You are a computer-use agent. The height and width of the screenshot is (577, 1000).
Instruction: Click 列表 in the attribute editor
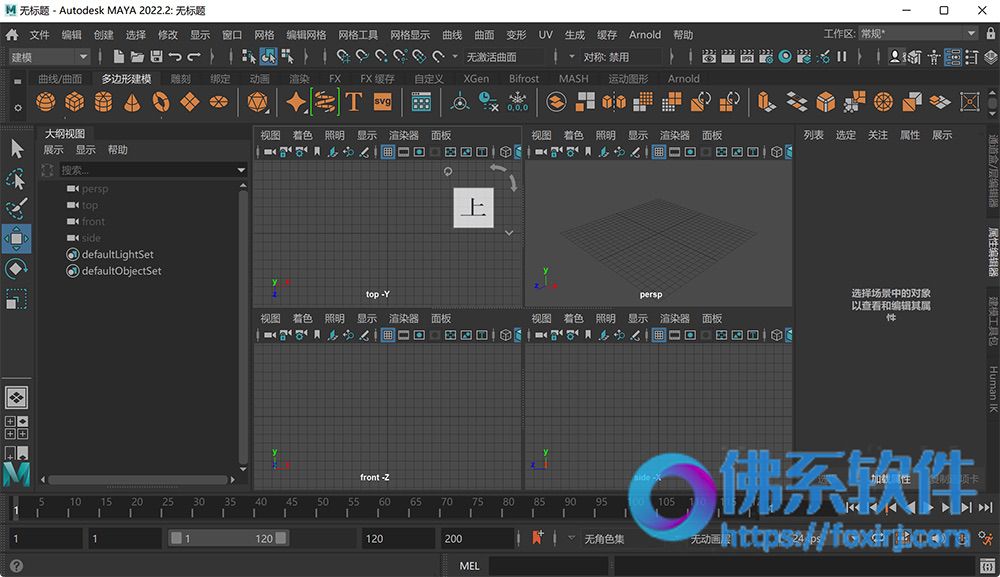[x=813, y=135]
